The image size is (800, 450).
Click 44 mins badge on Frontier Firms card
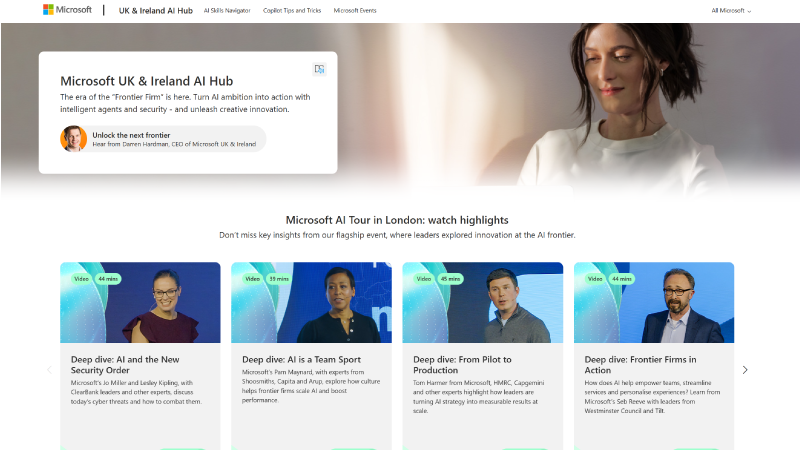point(622,279)
